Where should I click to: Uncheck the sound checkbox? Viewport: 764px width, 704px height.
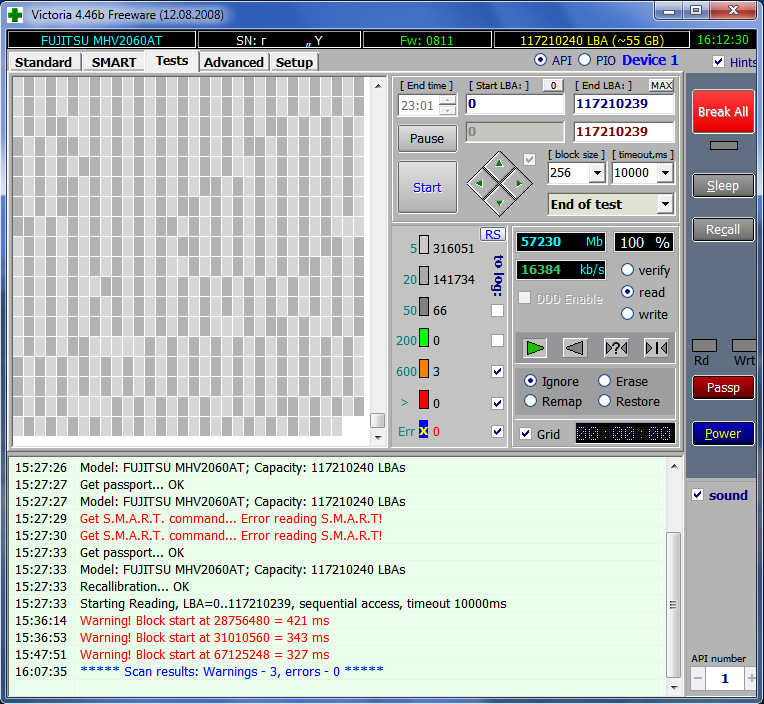(x=698, y=495)
